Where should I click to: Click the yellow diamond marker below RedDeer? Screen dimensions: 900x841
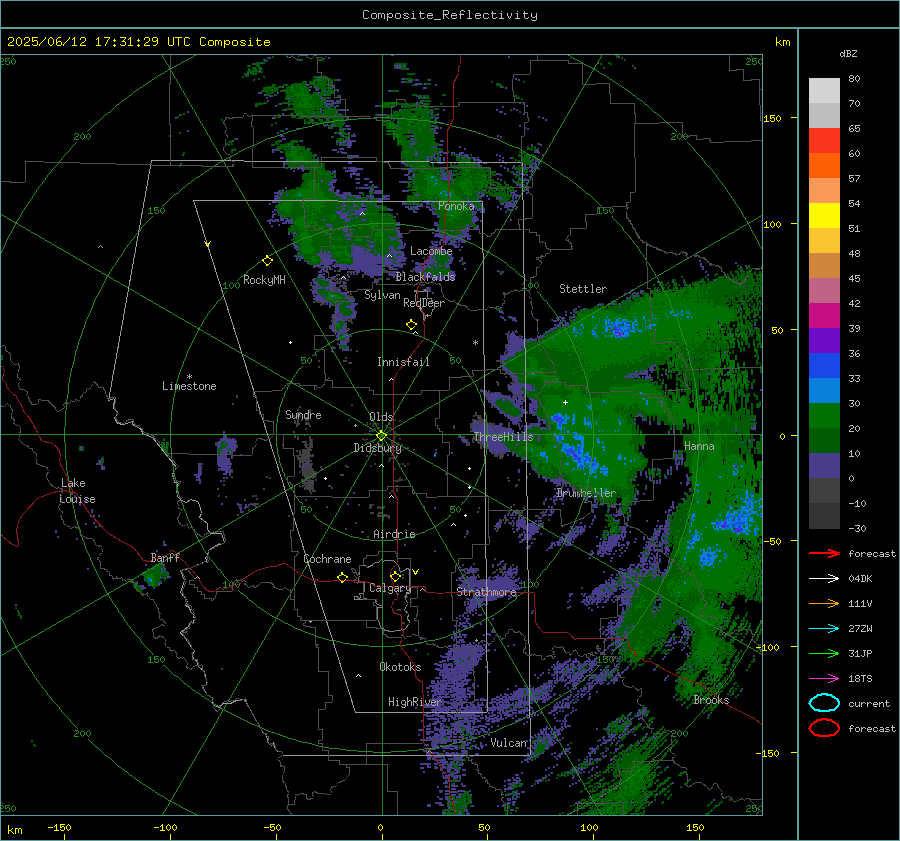click(411, 325)
